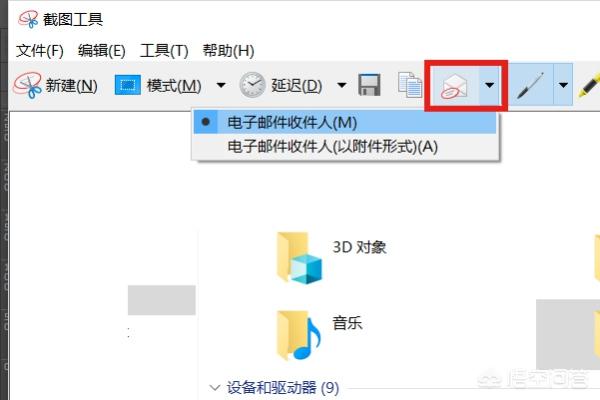Expand the Pen options dropdown arrow
Viewport: 600px width, 400px height.
[563, 85]
